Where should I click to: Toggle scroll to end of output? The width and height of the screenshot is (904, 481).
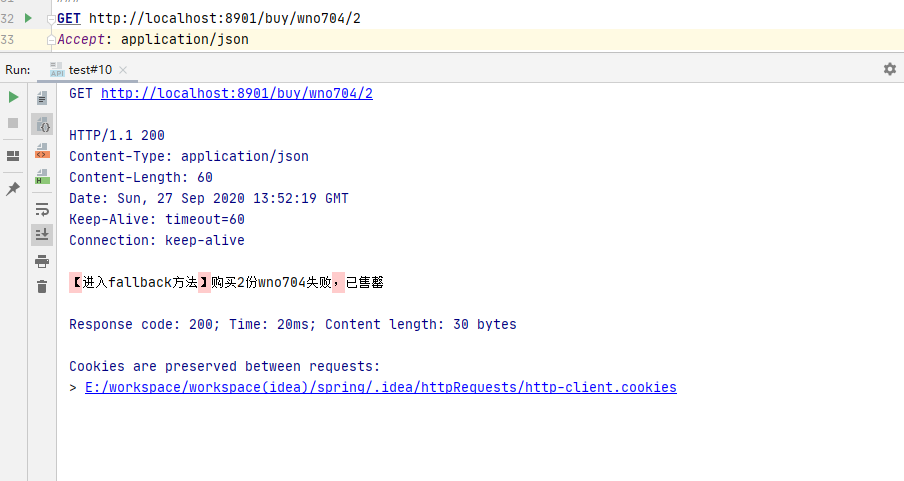[x=42, y=235]
